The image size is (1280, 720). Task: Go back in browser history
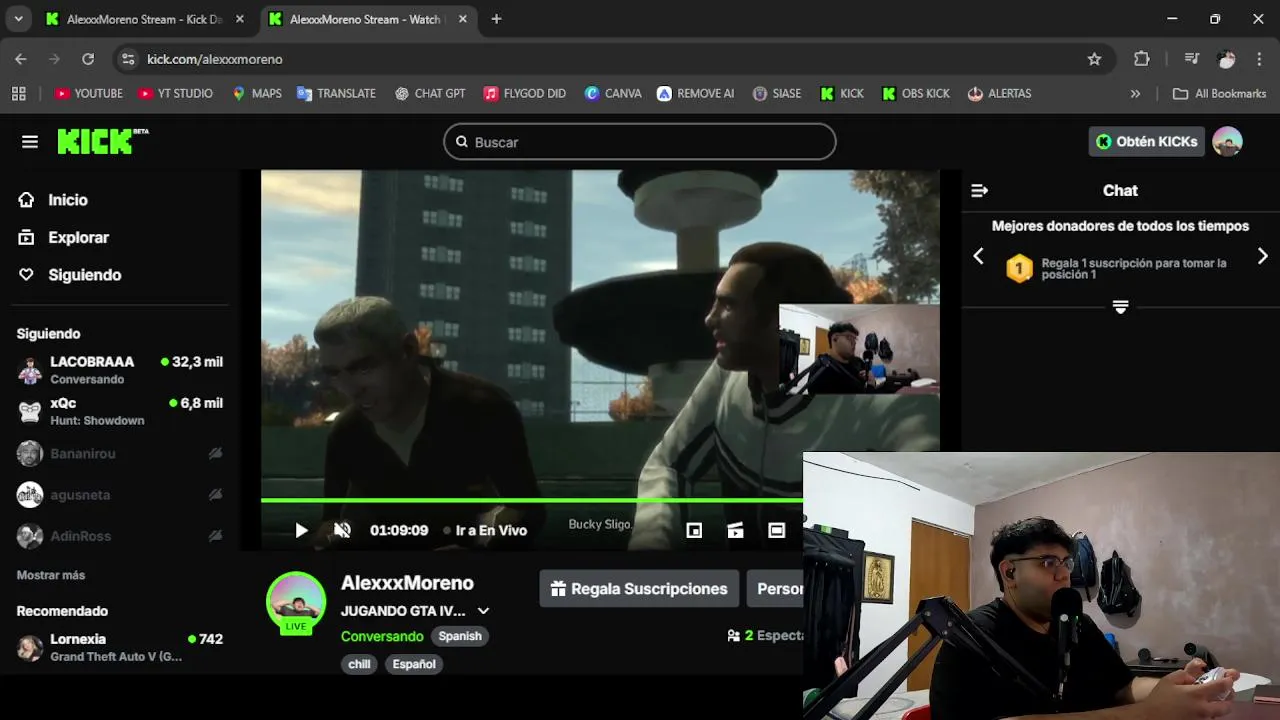[x=21, y=59]
